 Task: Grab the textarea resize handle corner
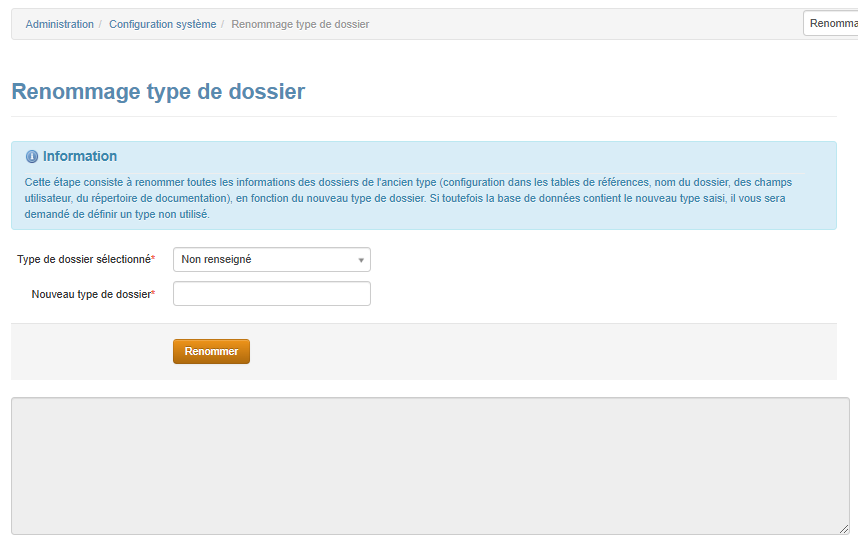pyautogui.click(x=844, y=529)
